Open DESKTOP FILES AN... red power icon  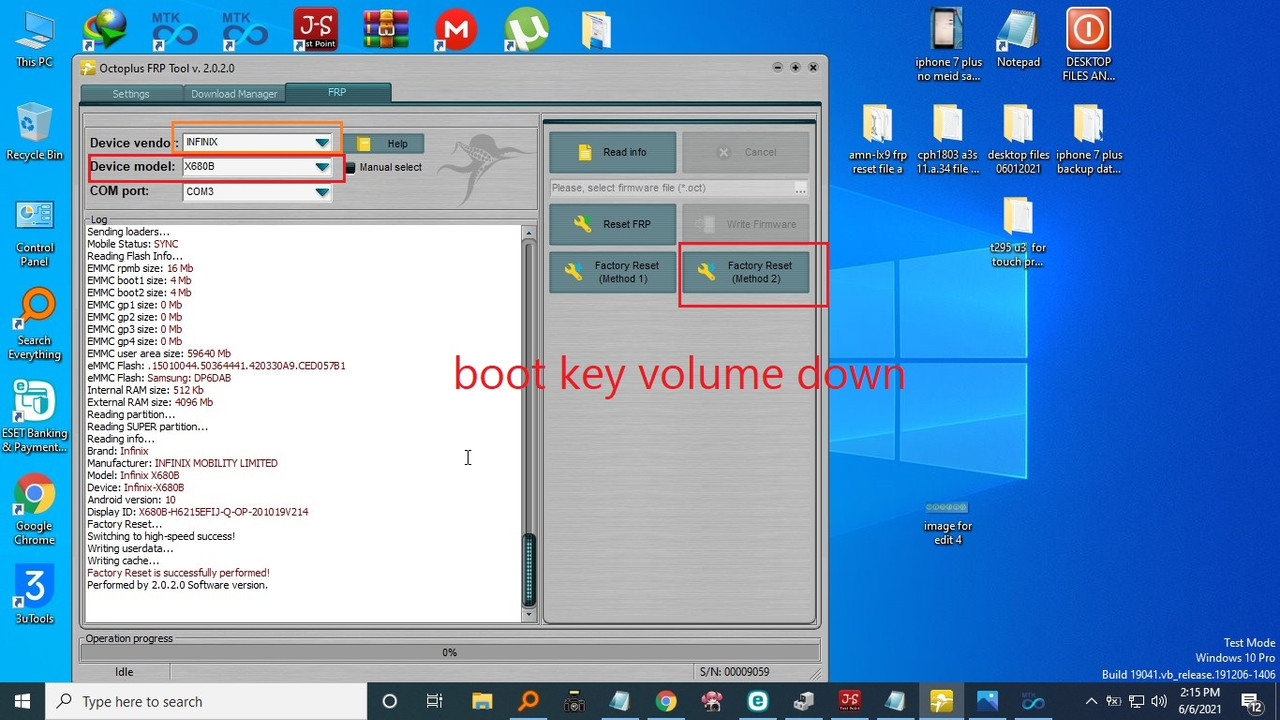1088,45
